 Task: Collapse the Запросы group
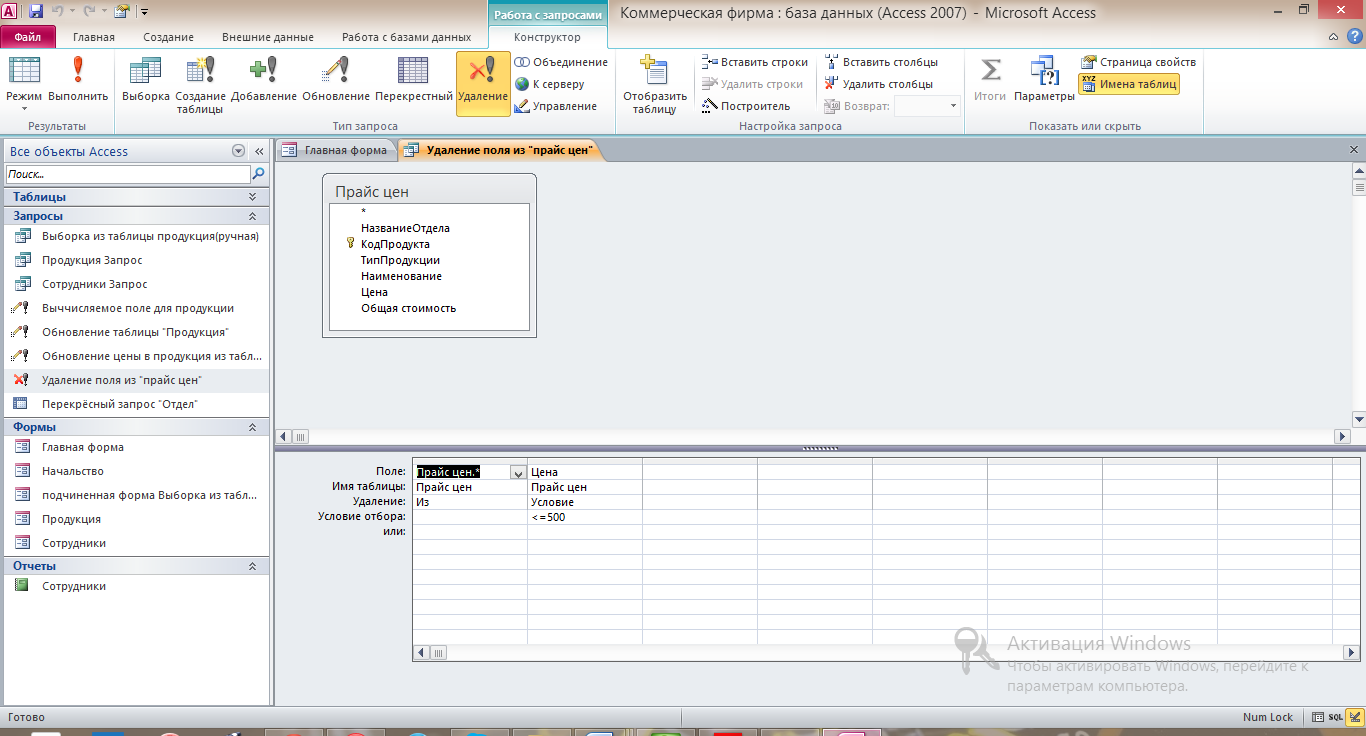point(136,216)
